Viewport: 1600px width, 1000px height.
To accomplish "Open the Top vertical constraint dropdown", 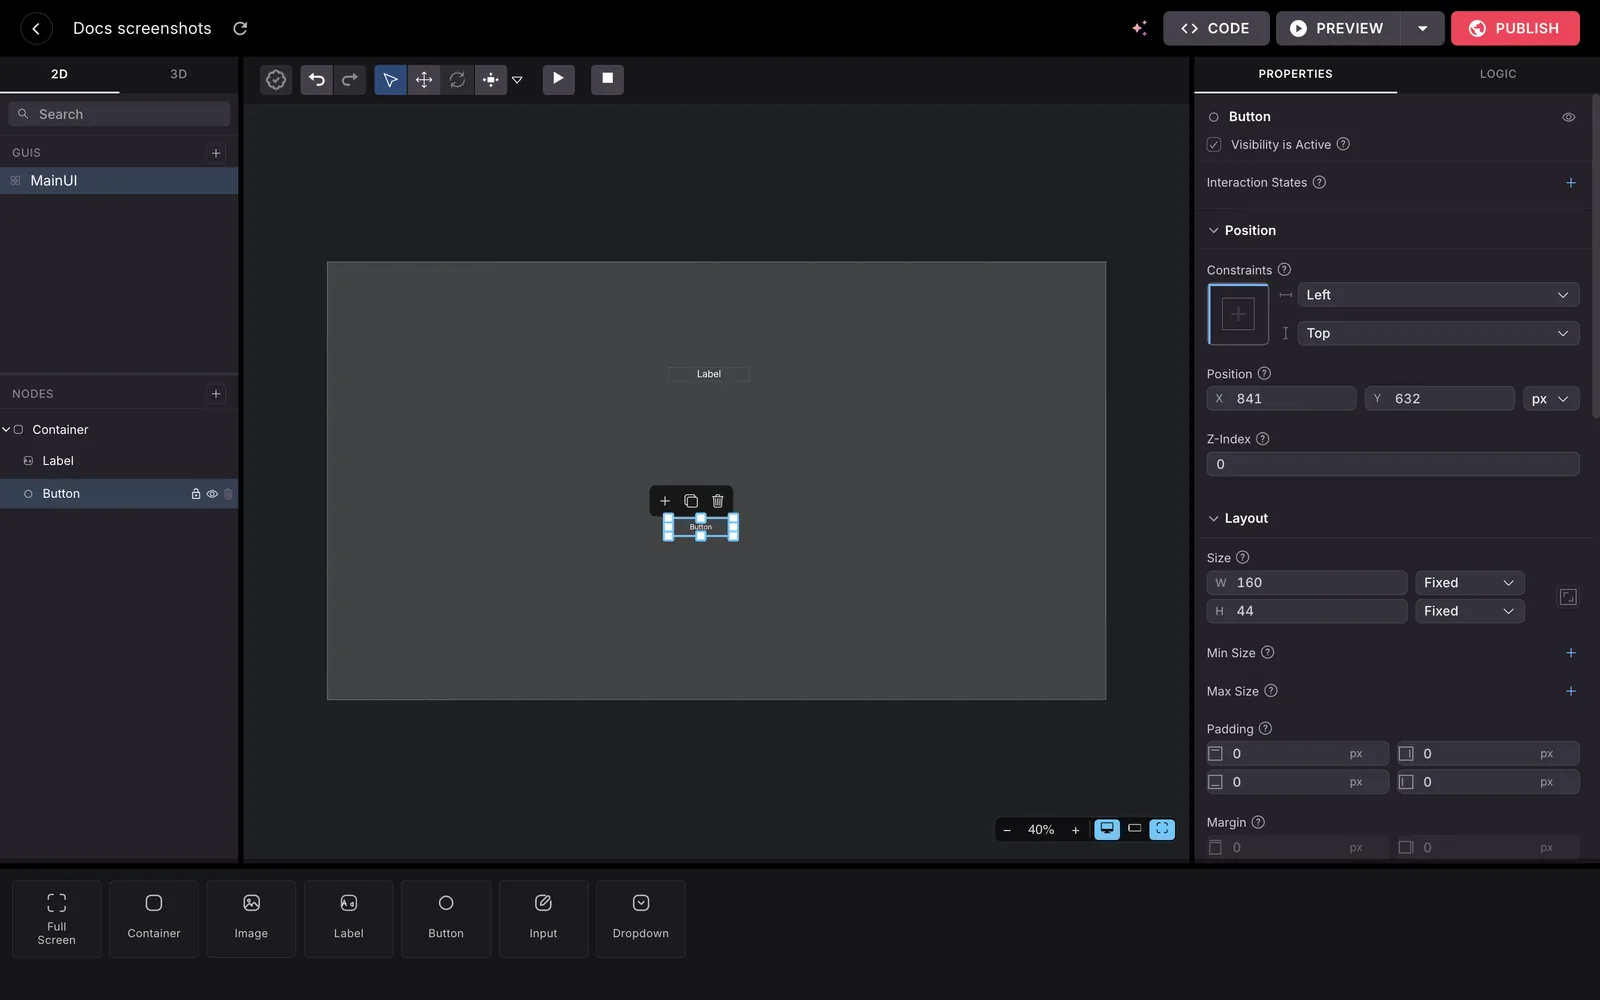I will pos(1438,333).
